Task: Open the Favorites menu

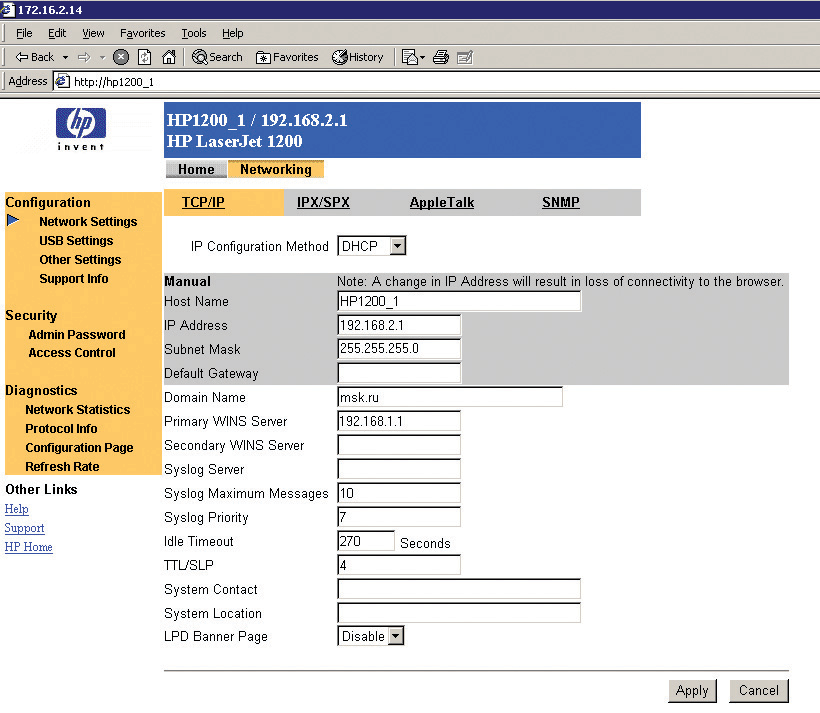Action: (143, 33)
